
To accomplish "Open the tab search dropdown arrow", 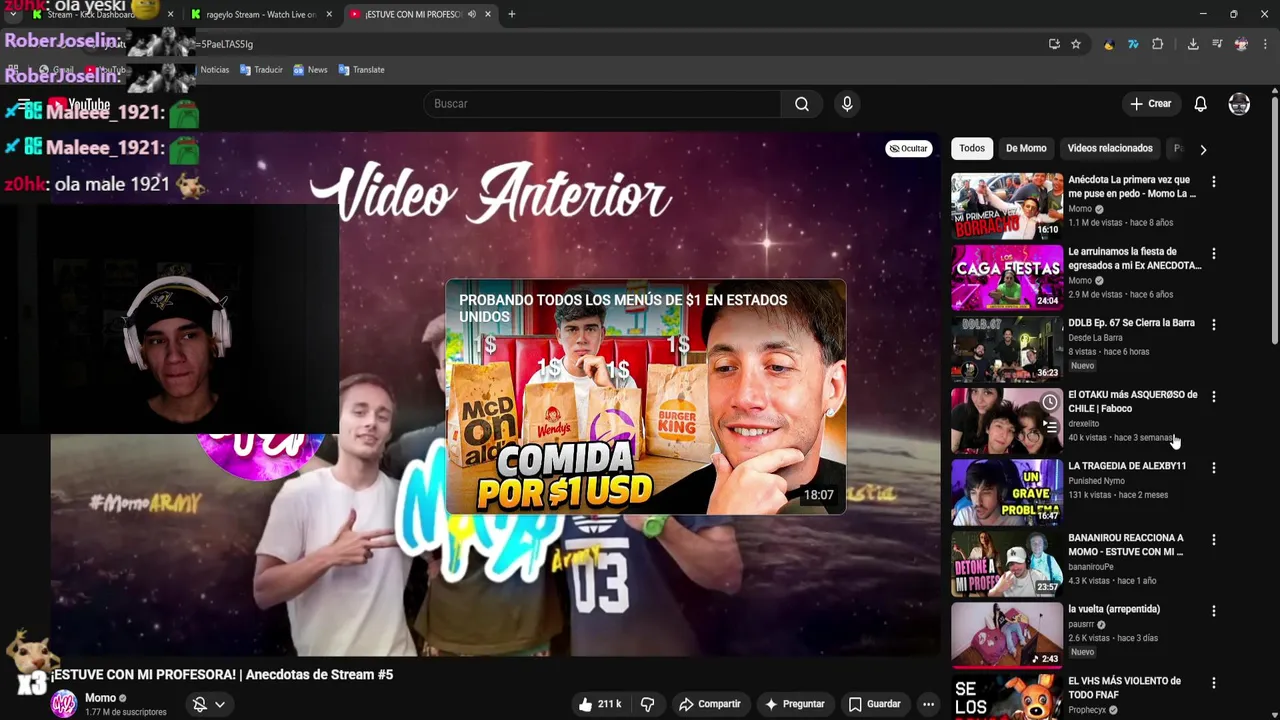I will click(12, 14).
